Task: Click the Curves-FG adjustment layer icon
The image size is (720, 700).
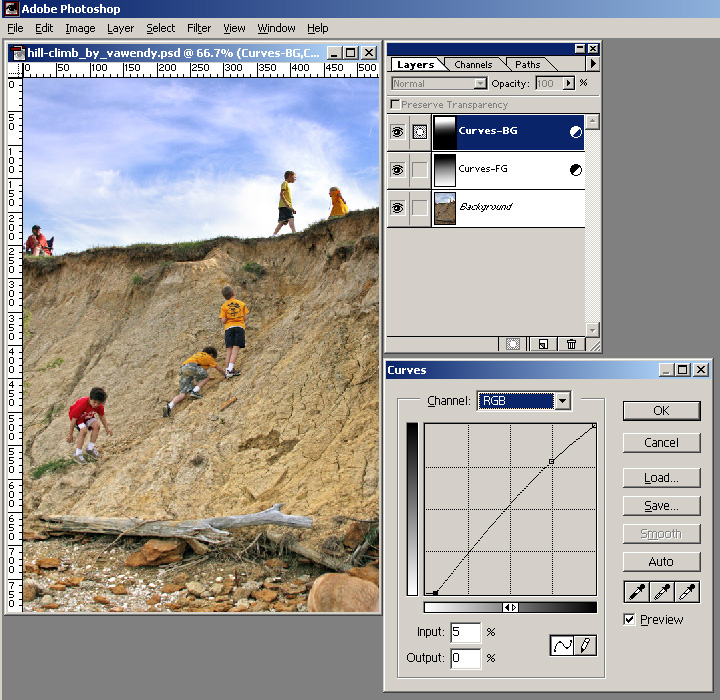Action: tap(576, 170)
